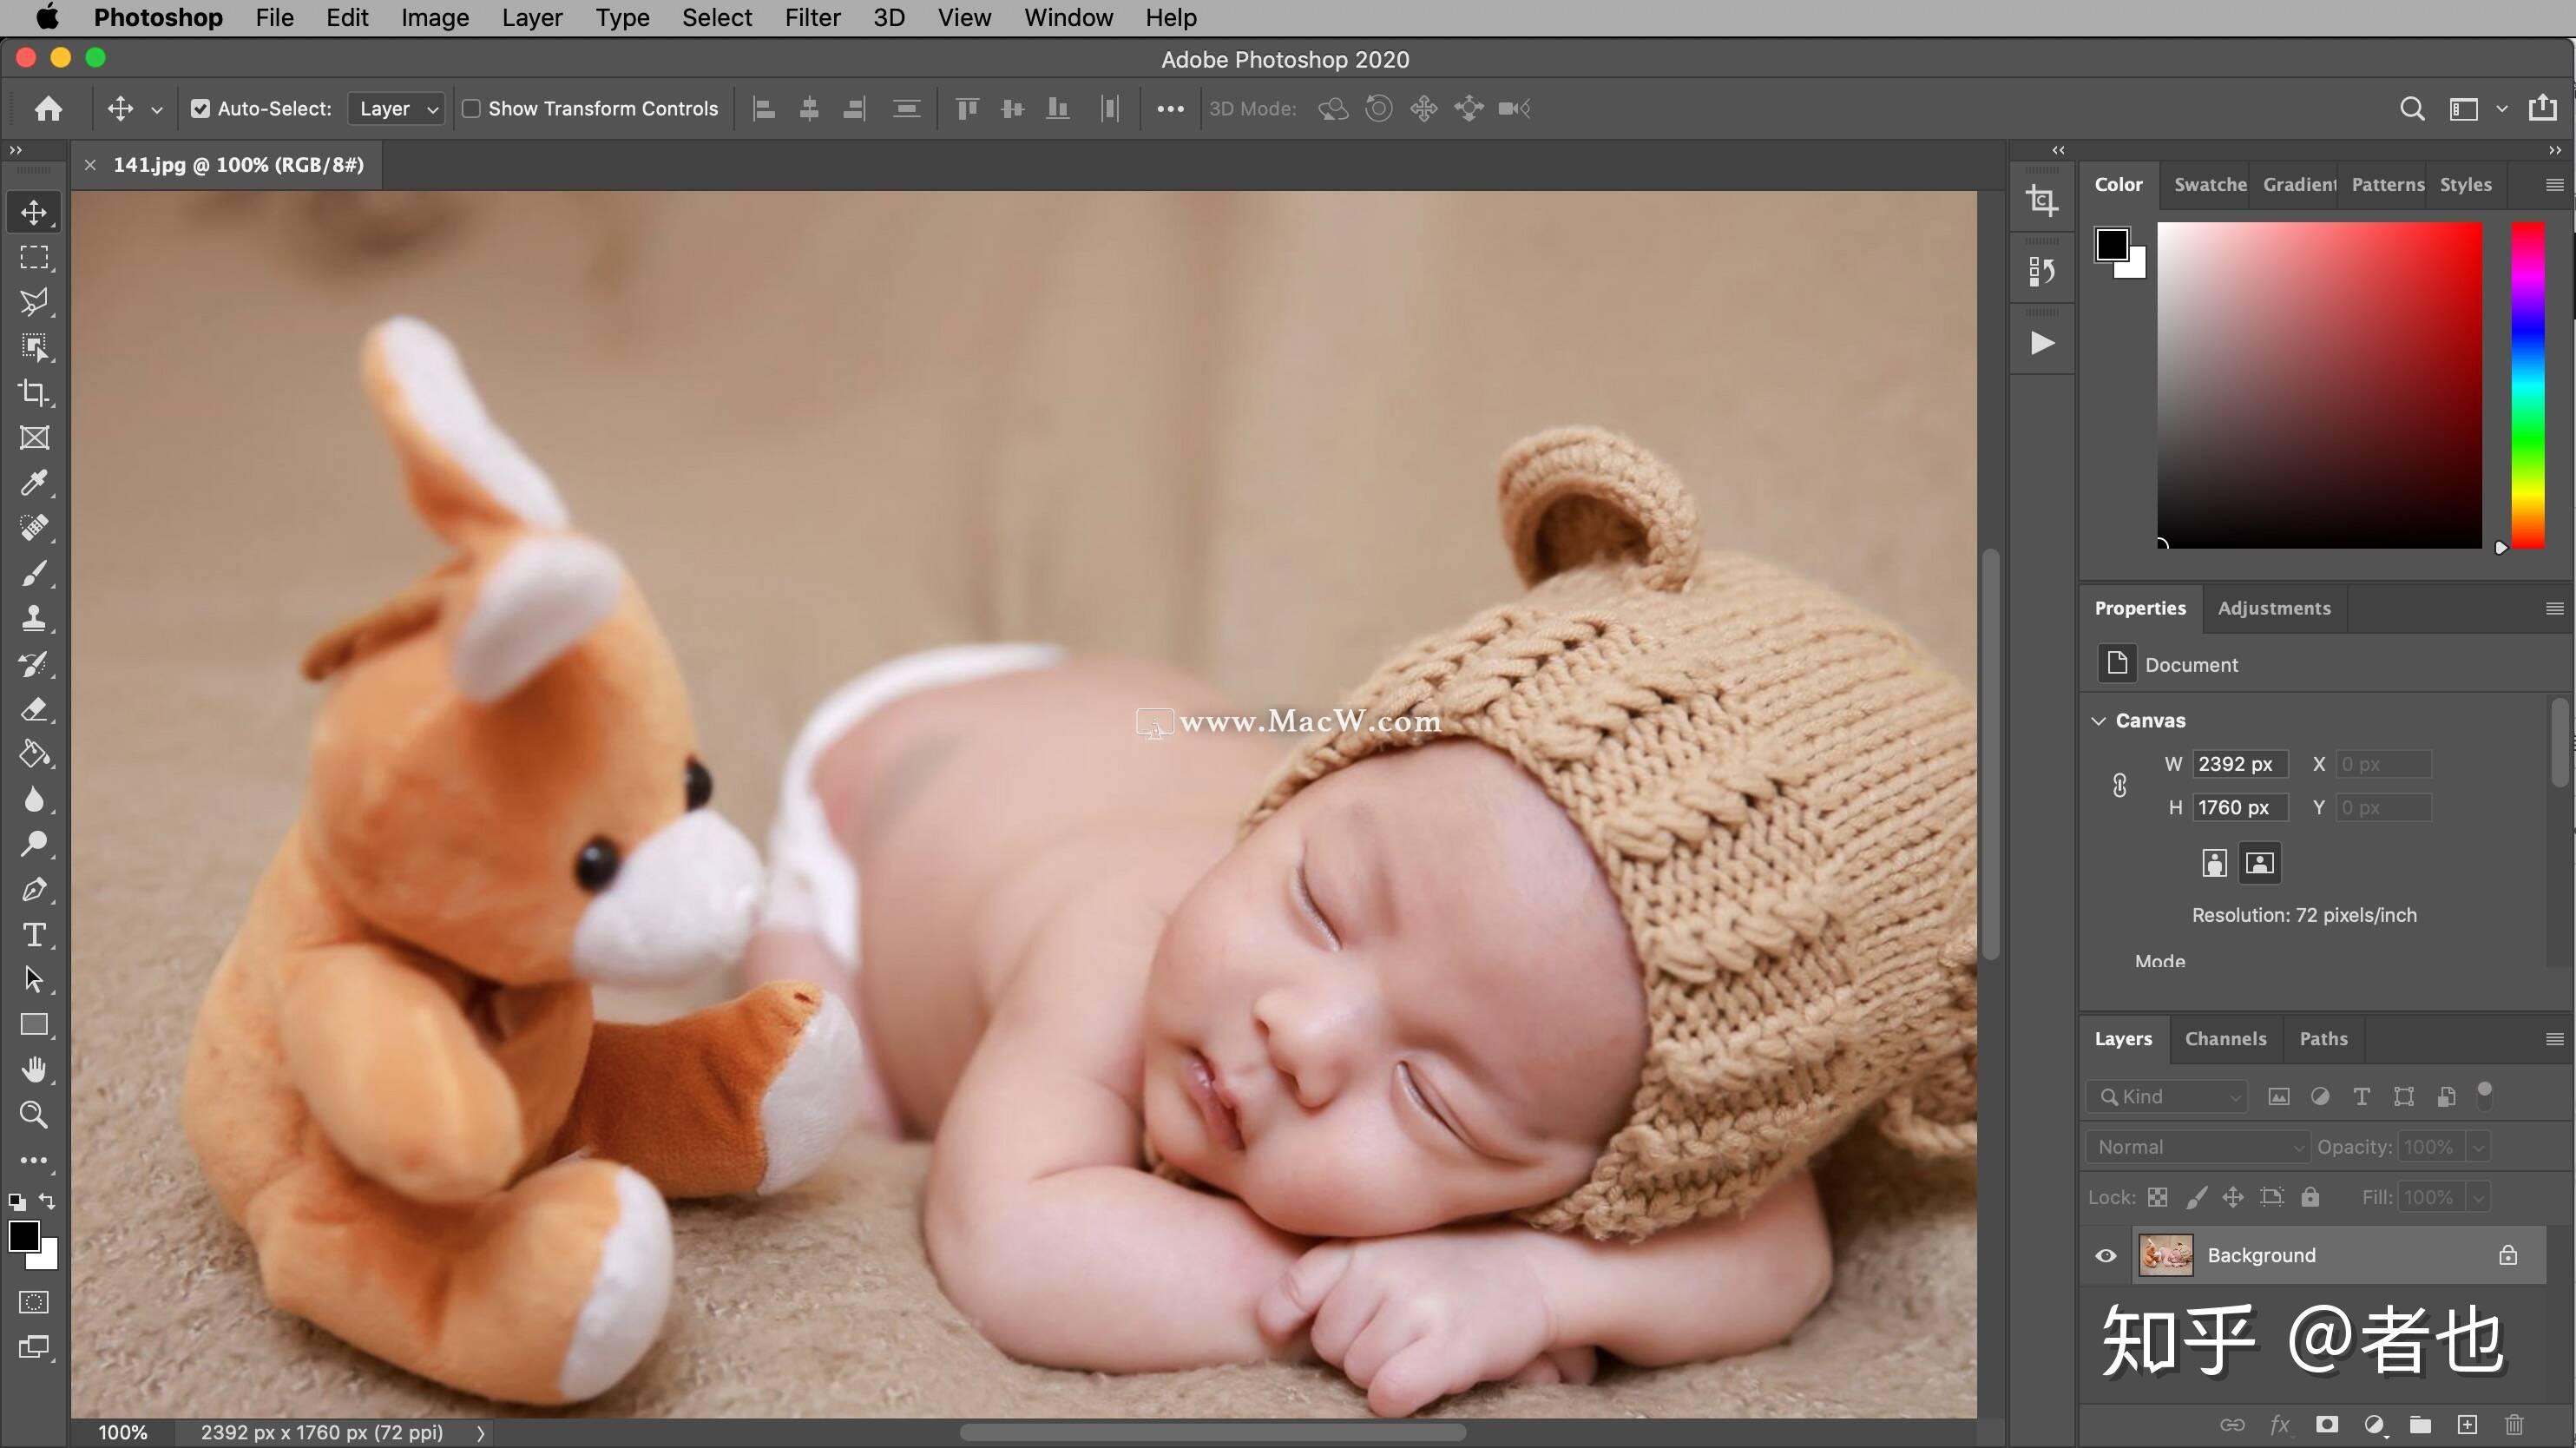The height and width of the screenshot is (1448, 2576).
Task: Open Auto-Select Layer dropdown
Action: [x=397, y=108]
